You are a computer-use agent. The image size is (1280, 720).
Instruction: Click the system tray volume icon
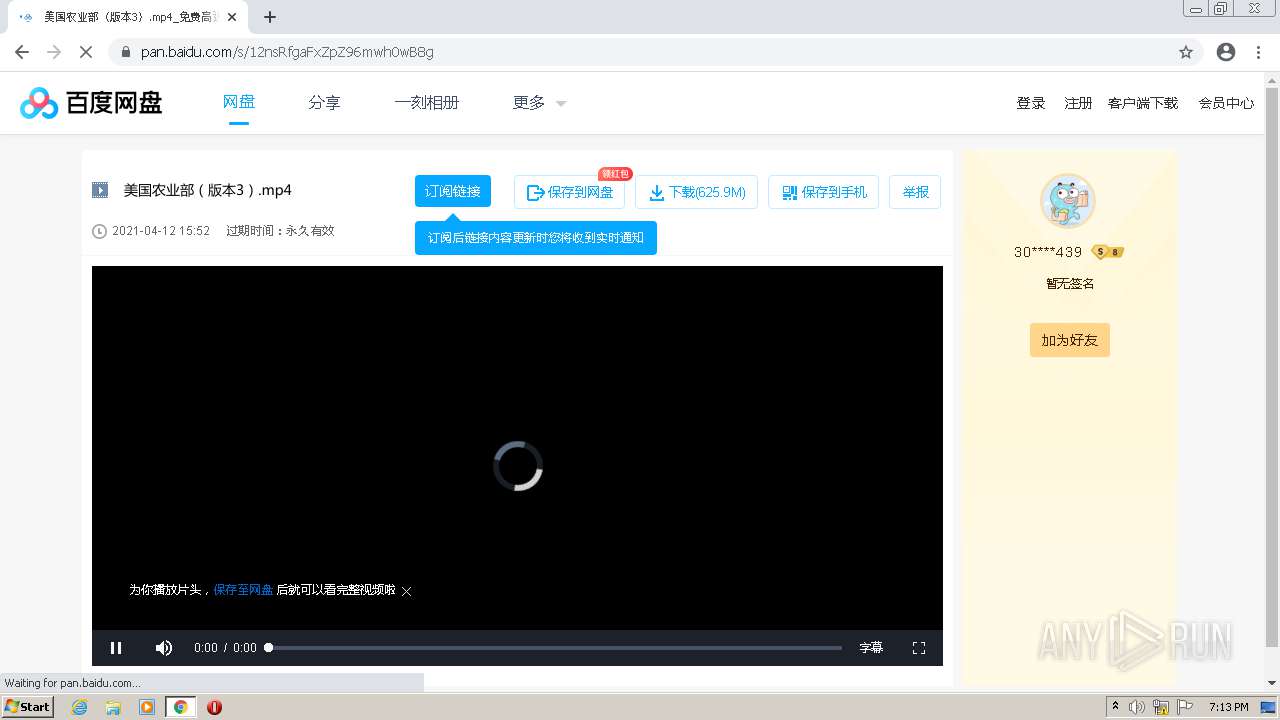click(x=1137, y=707)
